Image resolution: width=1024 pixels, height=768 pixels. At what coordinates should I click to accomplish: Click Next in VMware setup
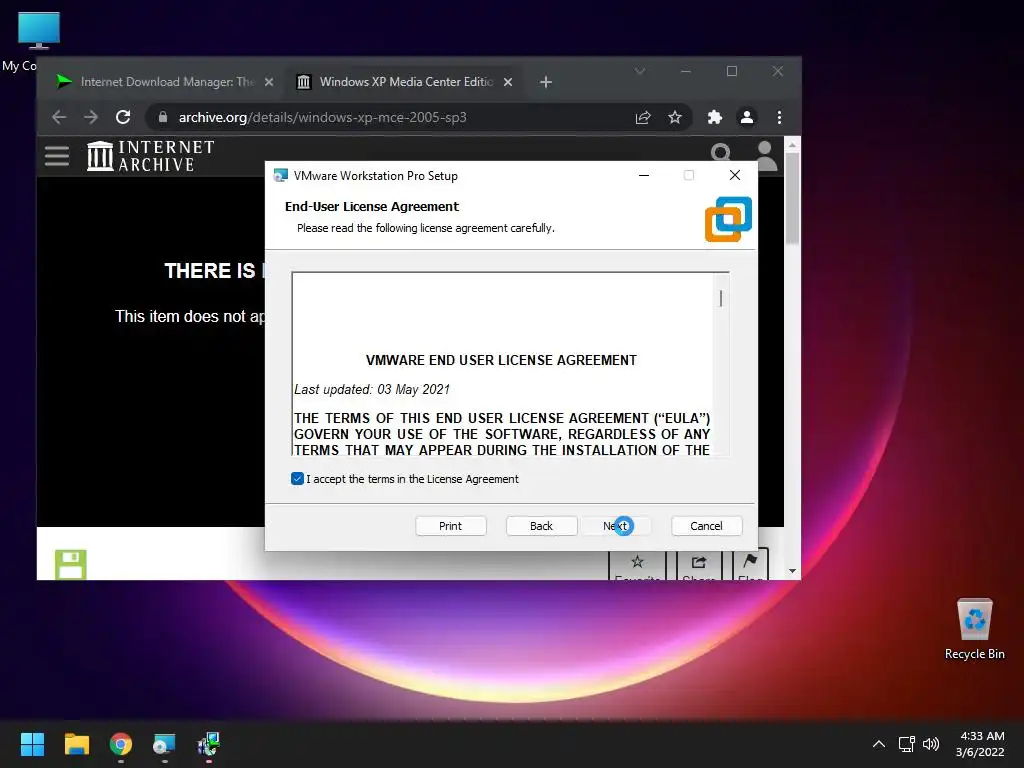pos(615,526)
